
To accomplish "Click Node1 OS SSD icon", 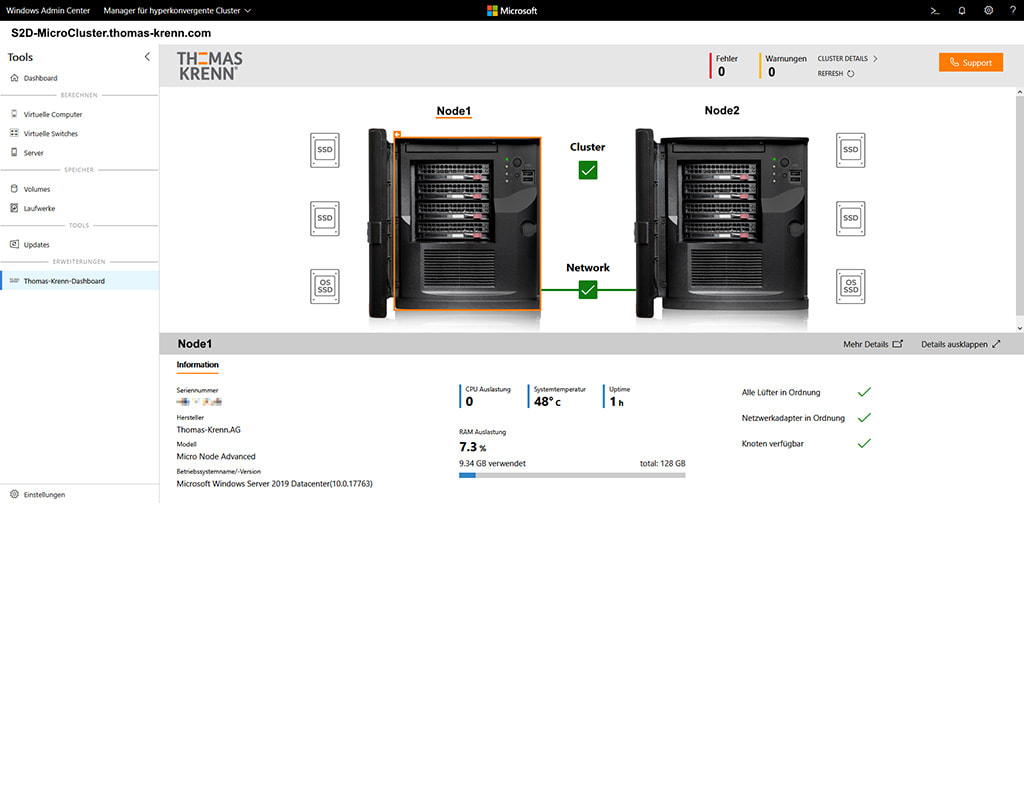I will (x=325, y=287).
